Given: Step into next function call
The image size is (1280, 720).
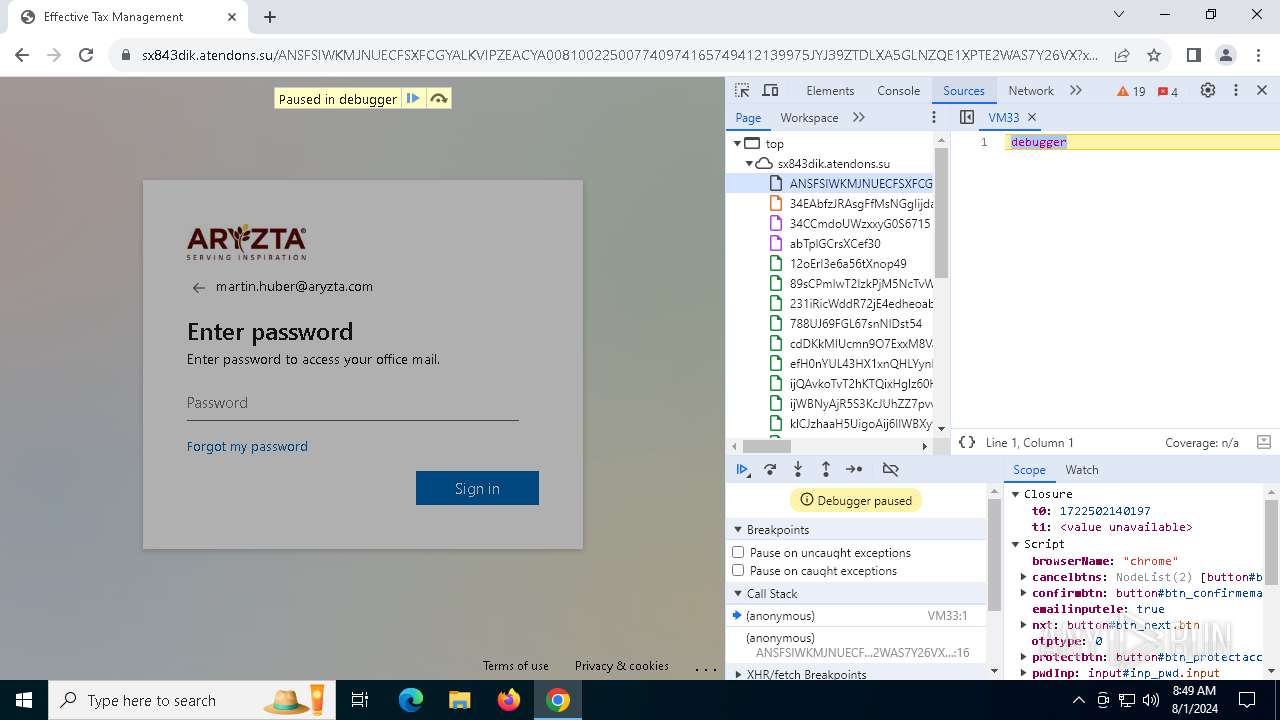Looking at the screenshot, I should point(798,469).
